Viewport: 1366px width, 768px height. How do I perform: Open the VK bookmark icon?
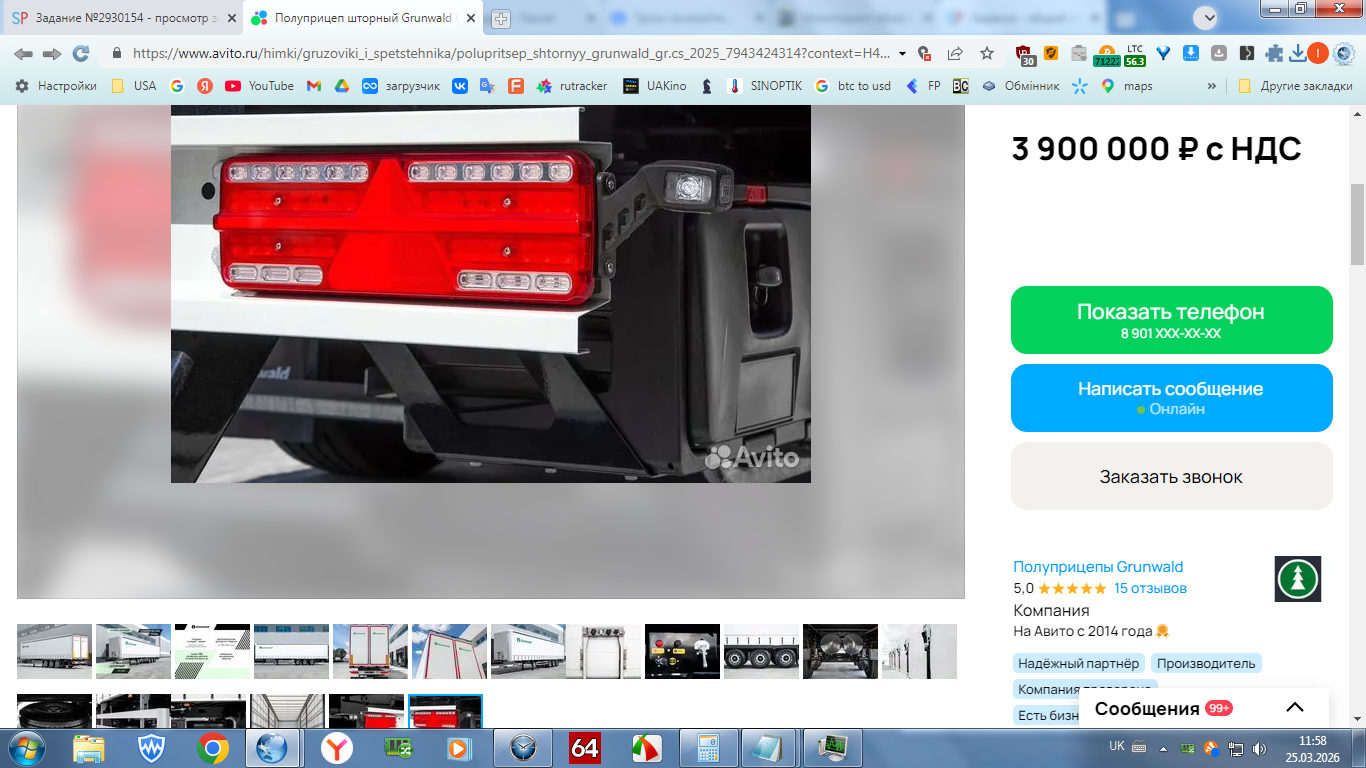pos(460,86)
